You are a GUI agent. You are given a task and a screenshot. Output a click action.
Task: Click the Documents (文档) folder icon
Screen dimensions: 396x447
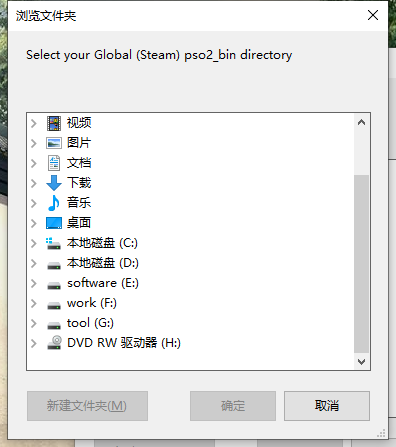pyautogui.click(x=54, y=163)
